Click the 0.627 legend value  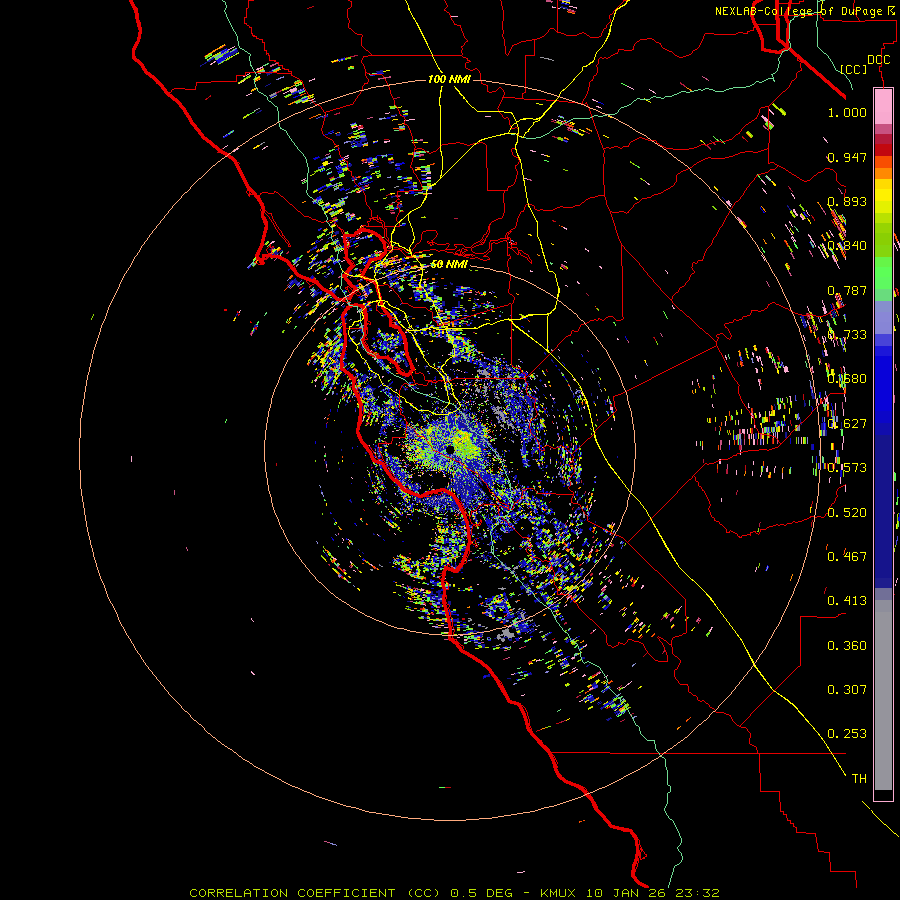(847, 424)
